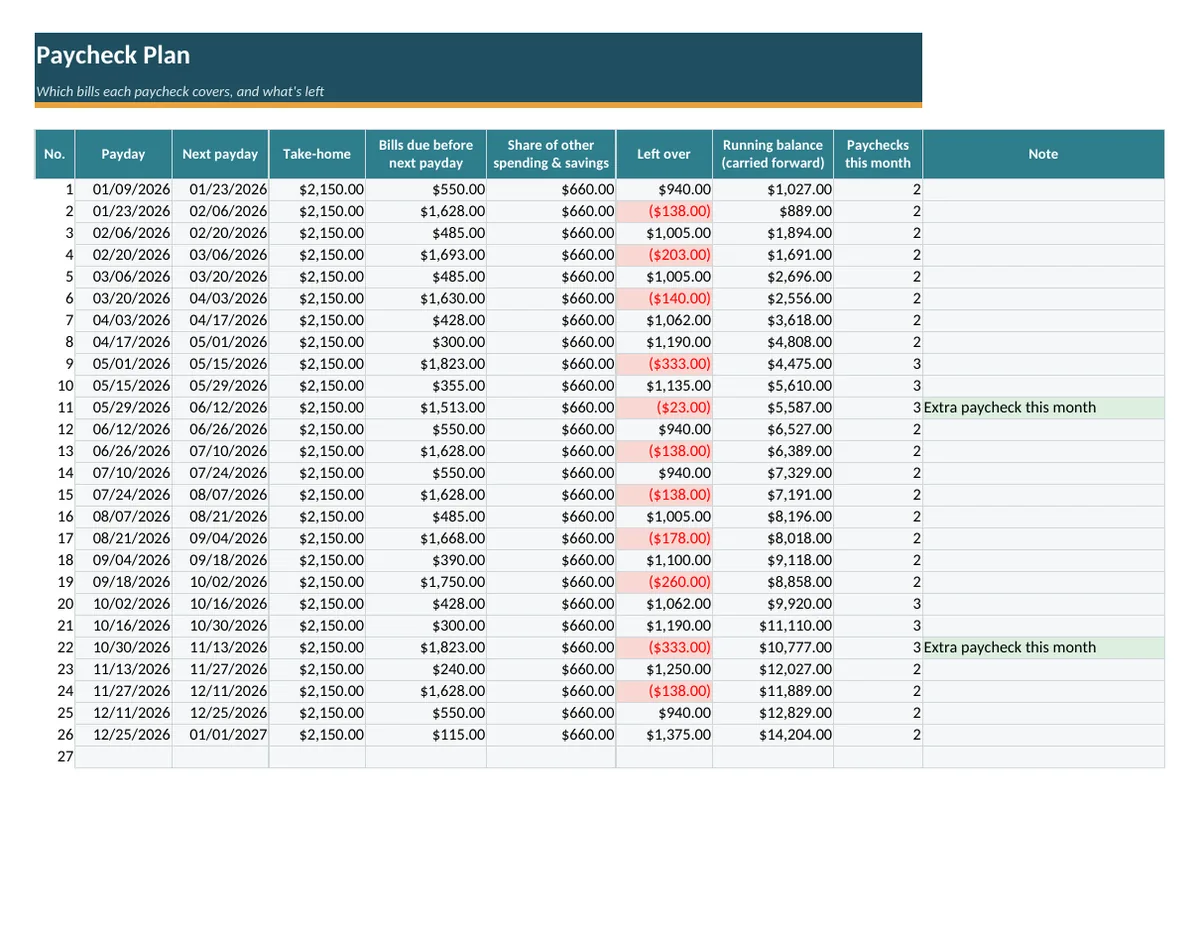1200x927 pixels.
Task: Click the empty Payday cell in row 27
Action: point(123,757)
